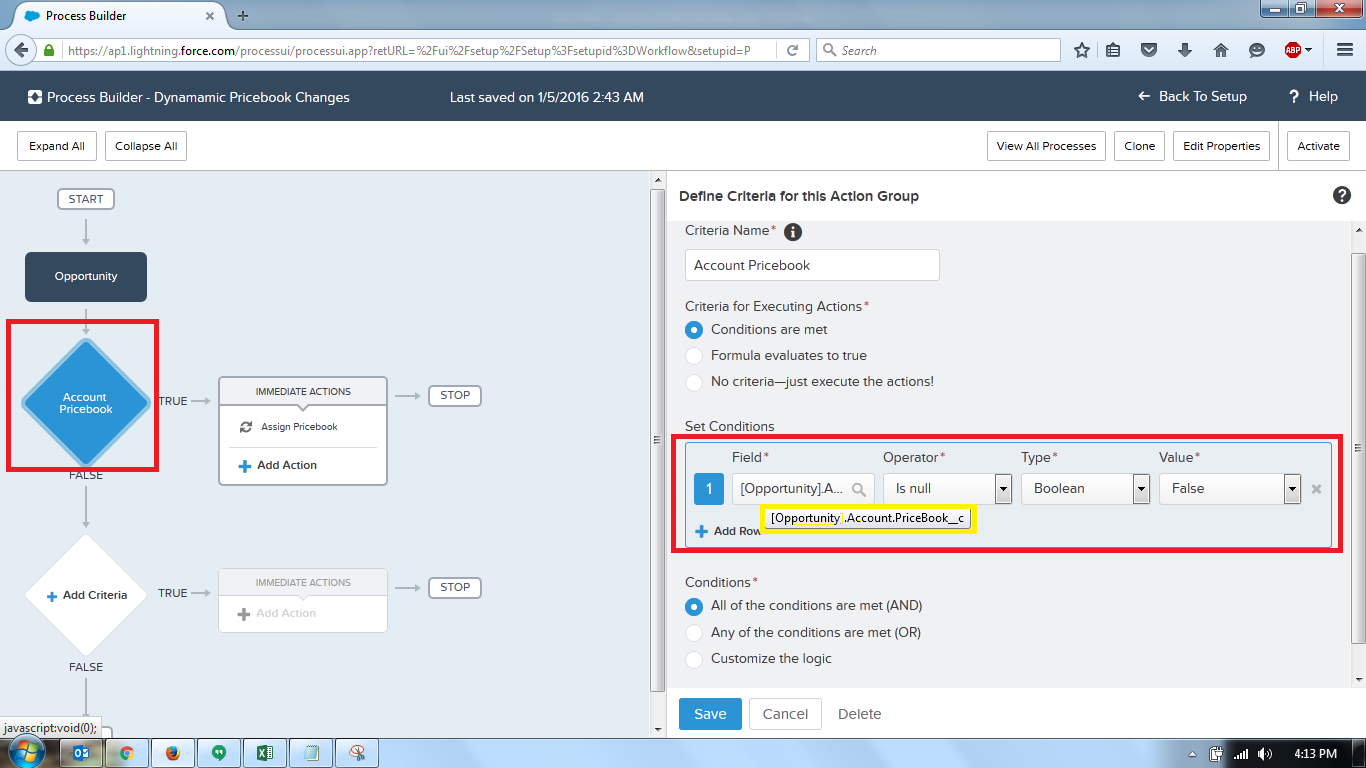Viewport: 1366px width, 768px height.
Task: Open the Adblock Plus dropdown arrow
Action: click(x=1309, y=50)
